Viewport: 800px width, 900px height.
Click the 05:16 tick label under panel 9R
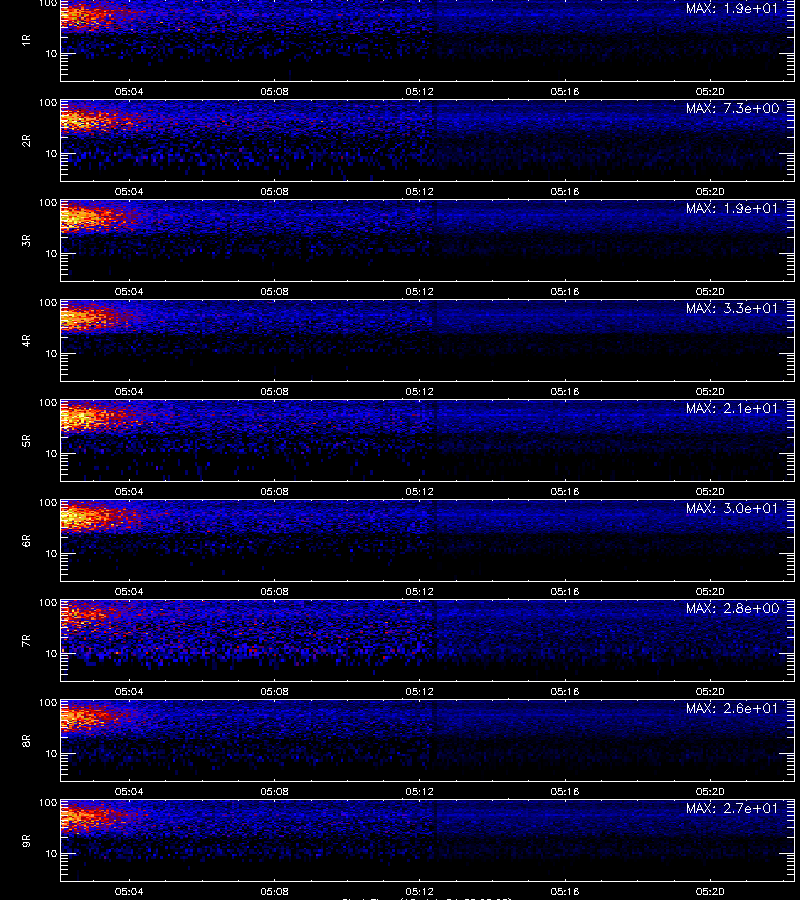tap(565, 891)
